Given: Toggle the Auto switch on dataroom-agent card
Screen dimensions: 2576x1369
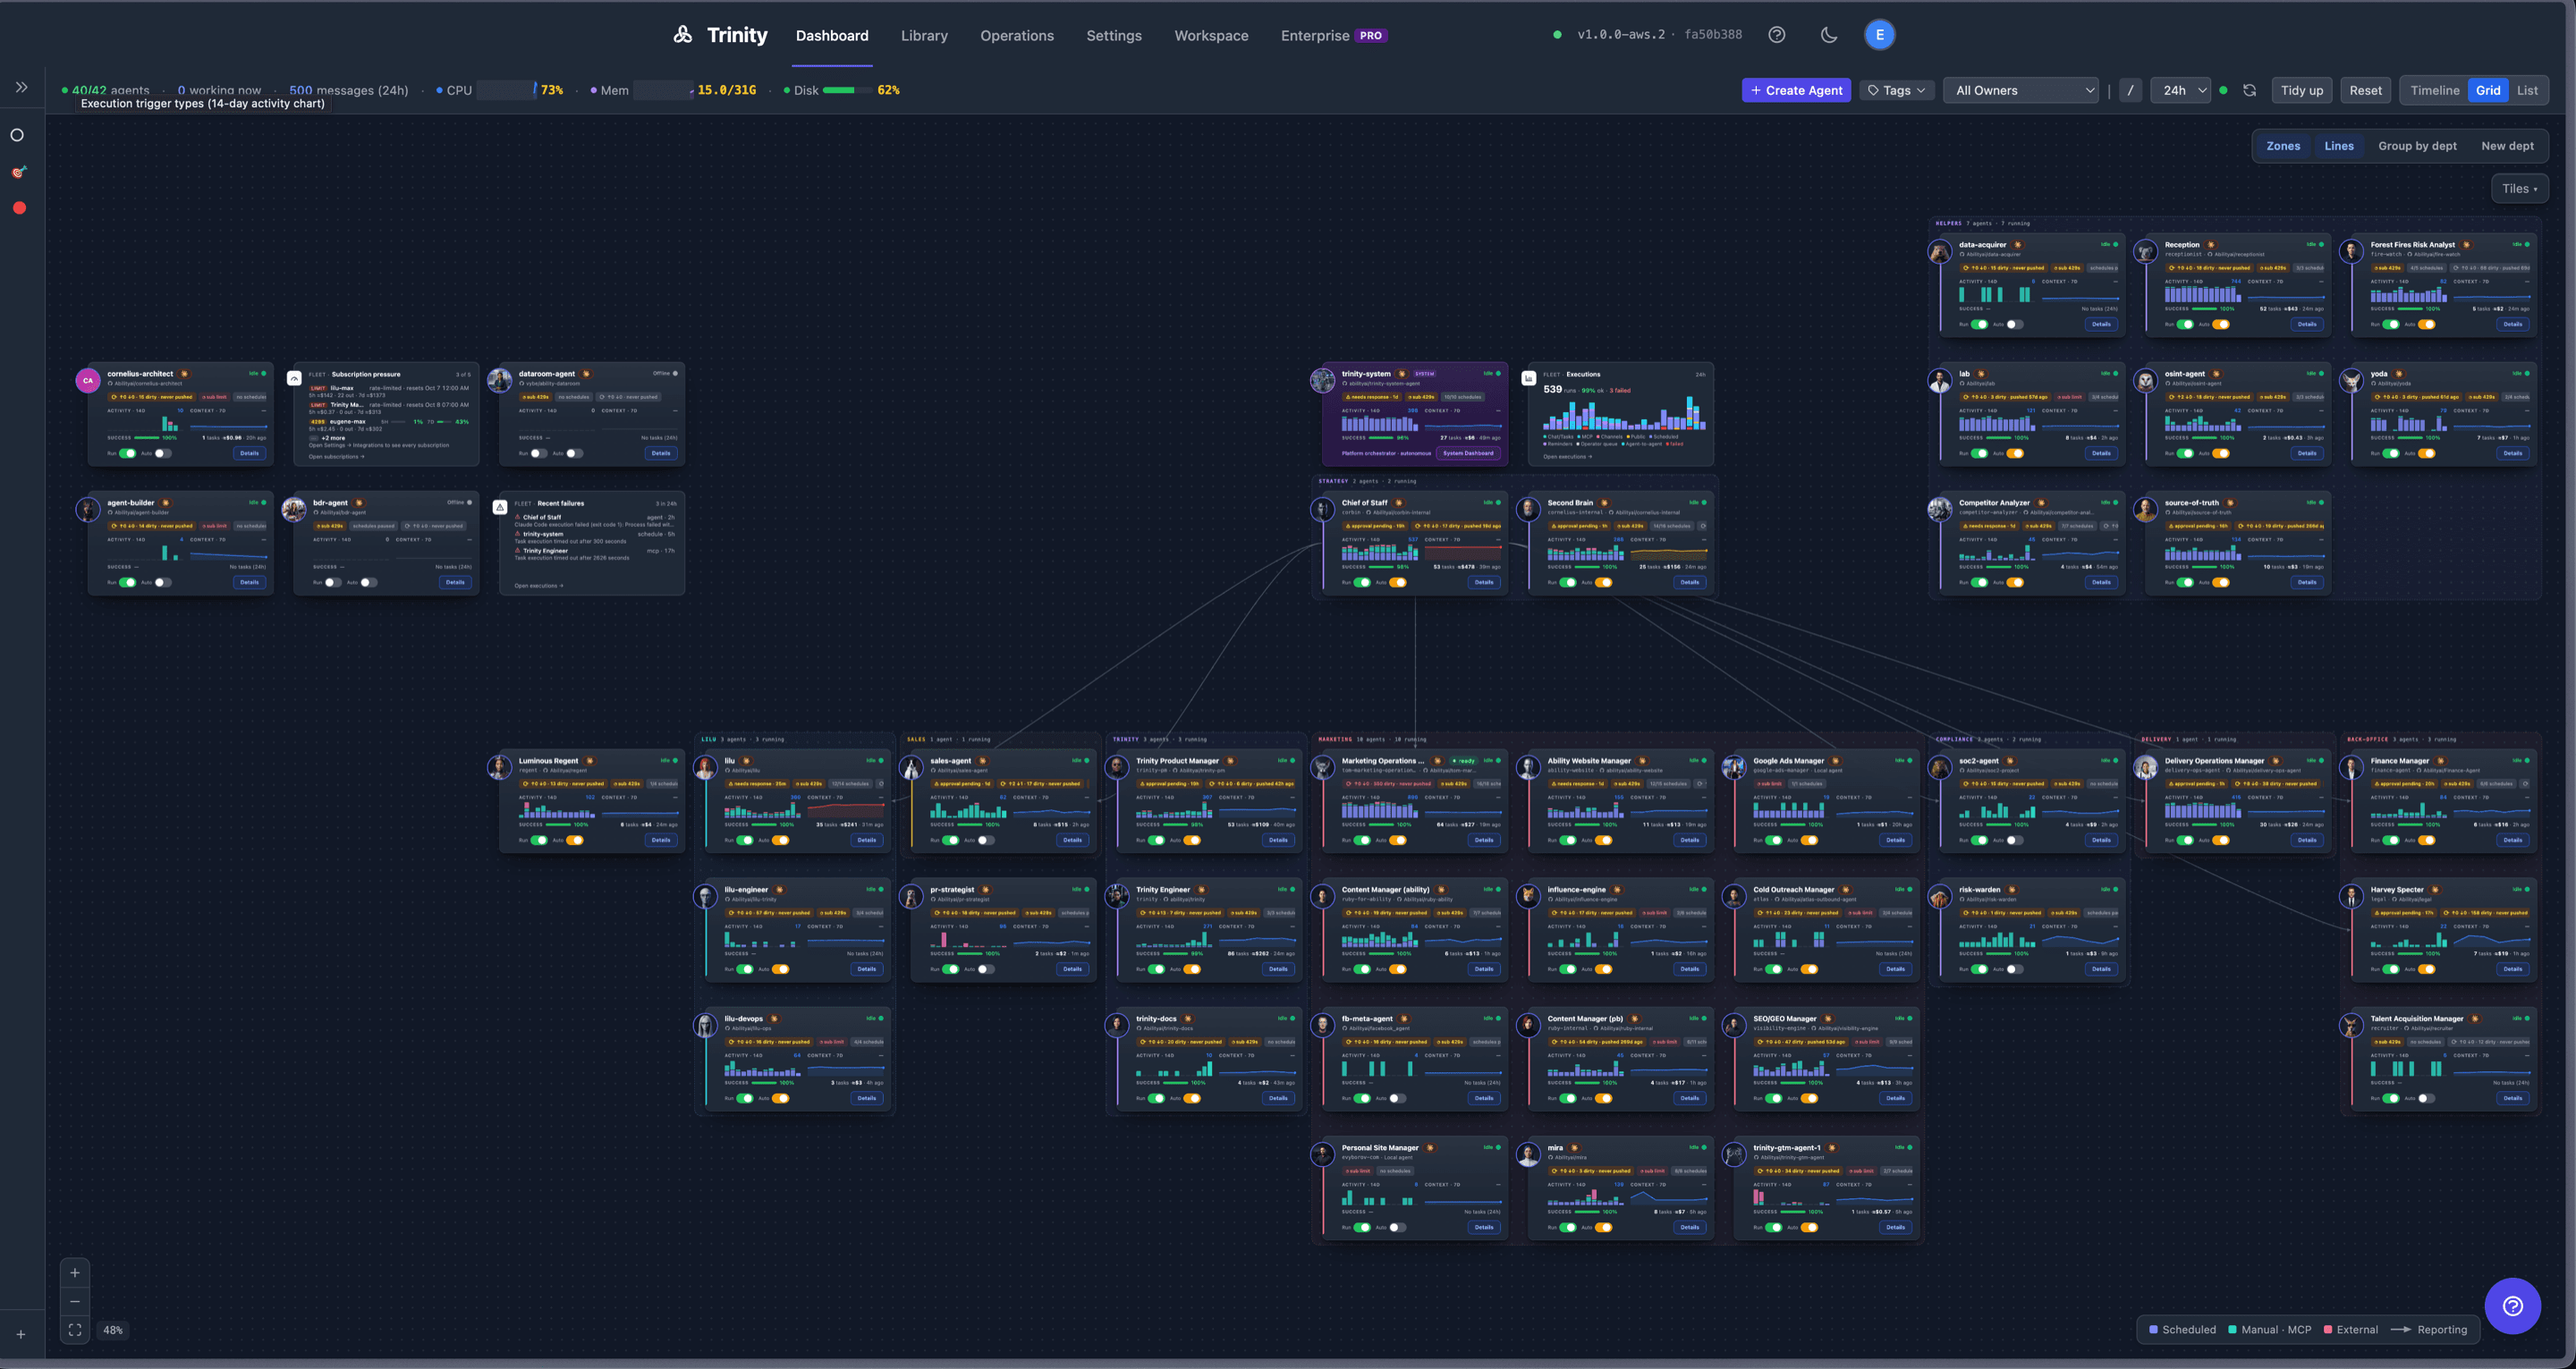Looking at the screenshot, I should (574, 453).
